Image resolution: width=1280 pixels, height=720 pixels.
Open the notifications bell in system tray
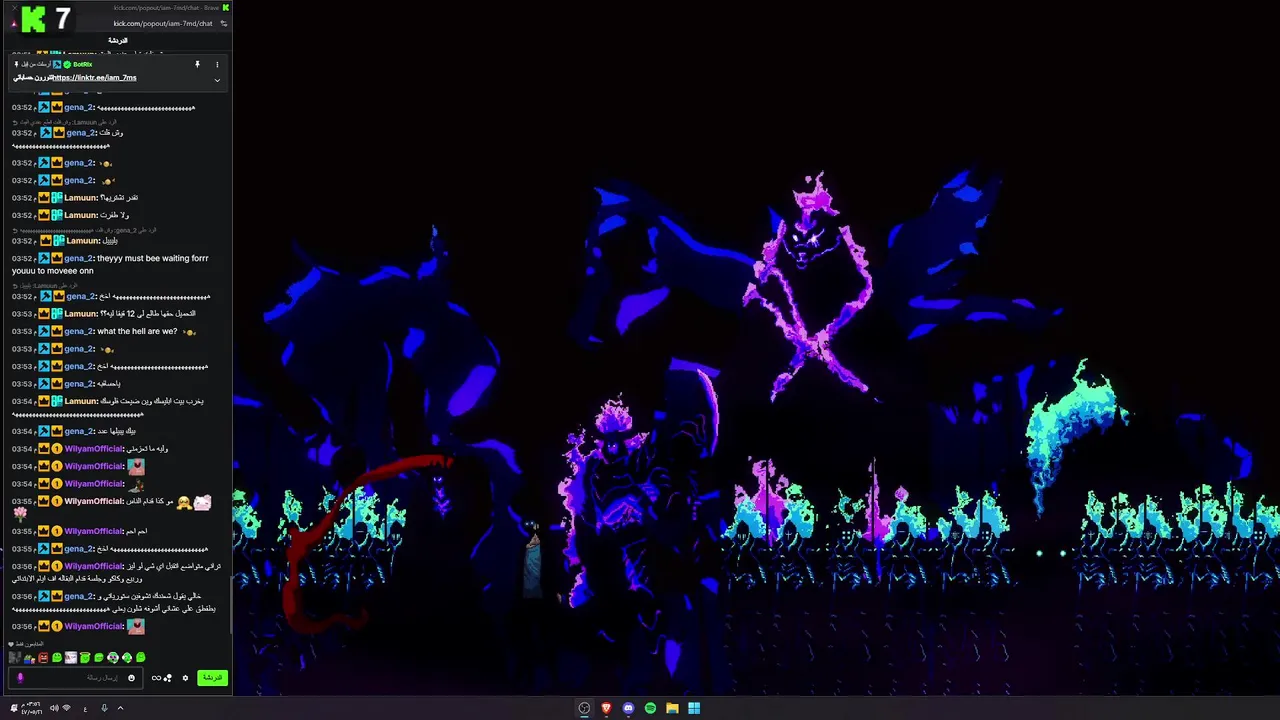pyautogui.click(x=14, y=708)
